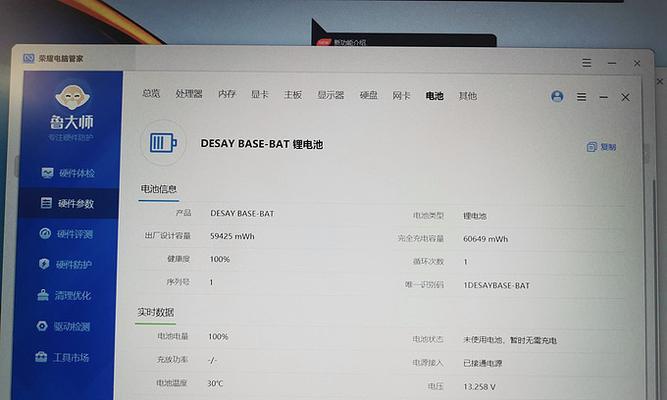Click the 清理优化 broom icon
Image resolution: width=667 pixels, height=400 pixels.
coord(43,294)
